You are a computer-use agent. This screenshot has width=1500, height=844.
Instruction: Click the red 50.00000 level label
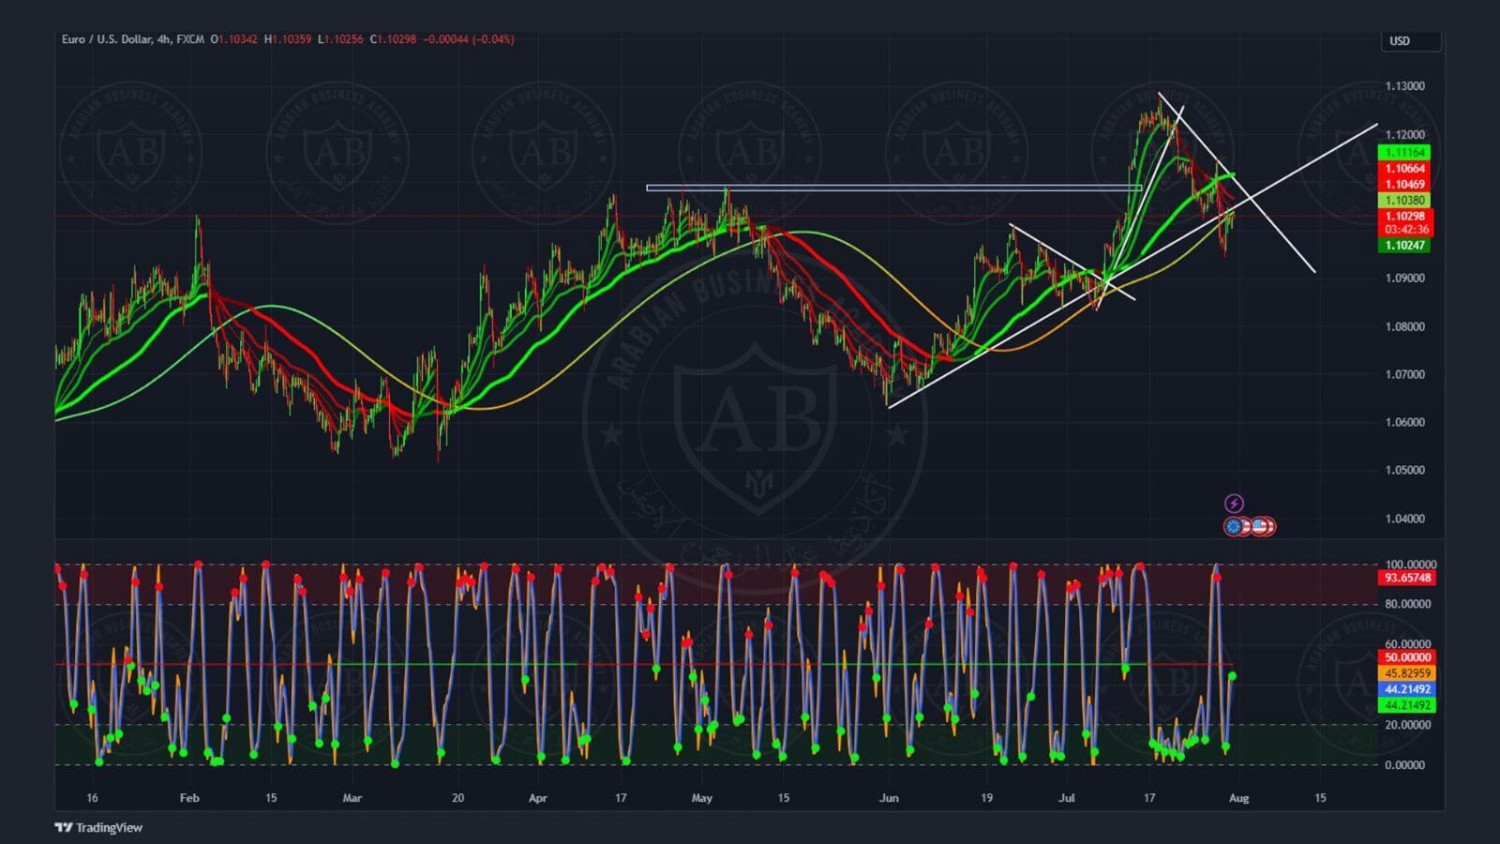click(x=1407, y=657)
